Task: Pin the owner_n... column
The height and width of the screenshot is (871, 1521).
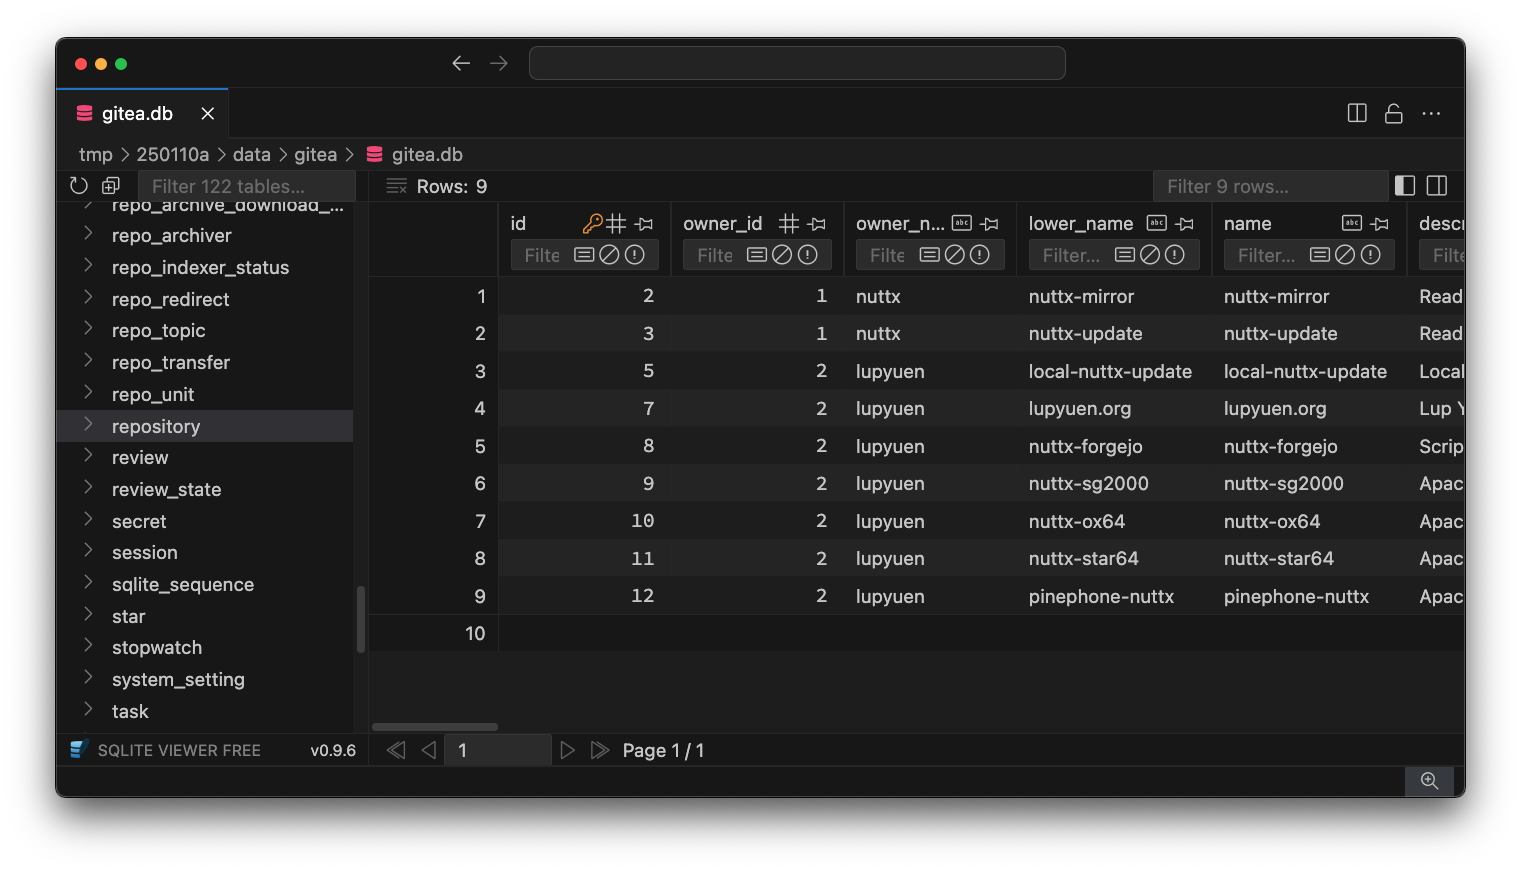Action: click(990, 224)
